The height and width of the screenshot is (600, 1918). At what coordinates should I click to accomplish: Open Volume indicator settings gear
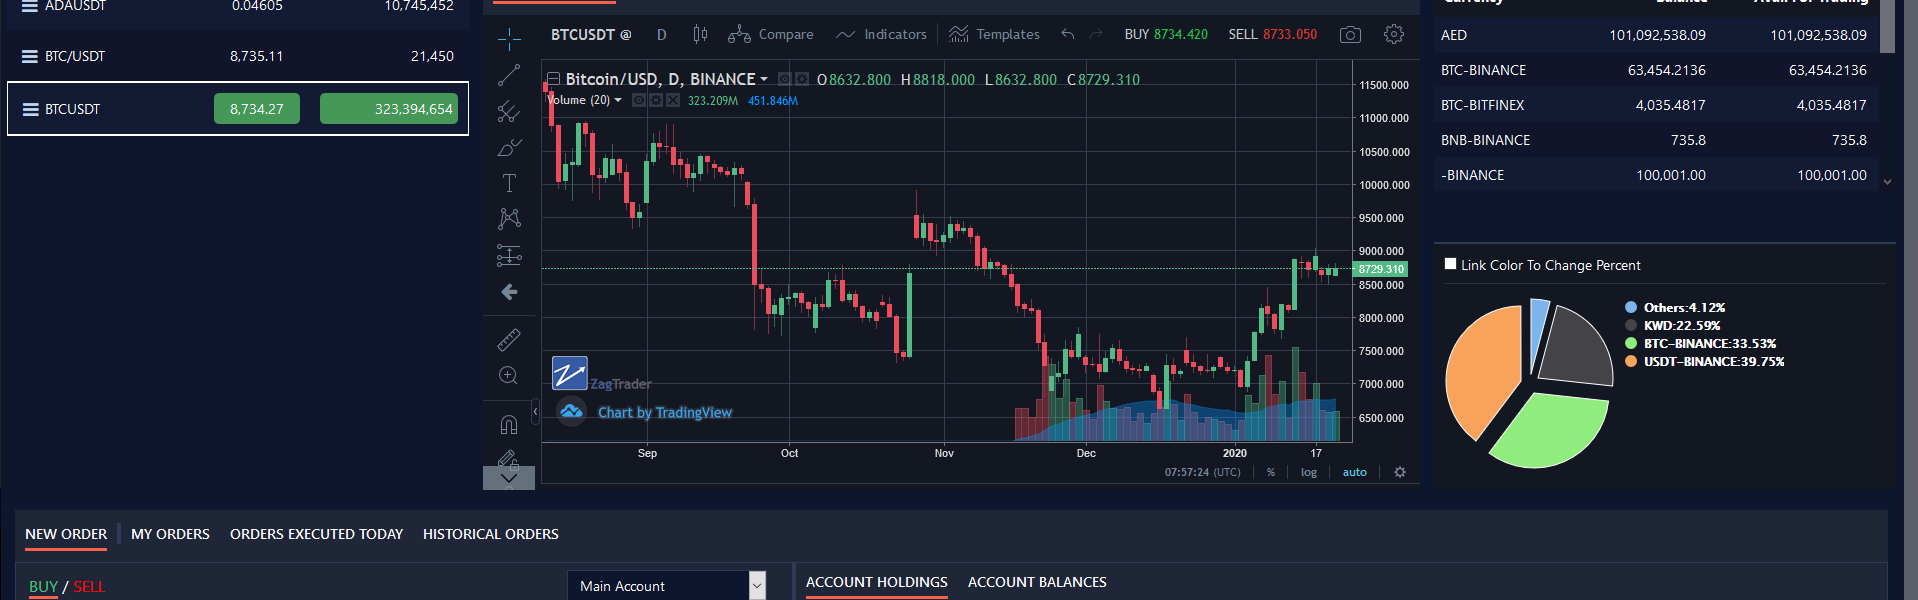point(656,100)
